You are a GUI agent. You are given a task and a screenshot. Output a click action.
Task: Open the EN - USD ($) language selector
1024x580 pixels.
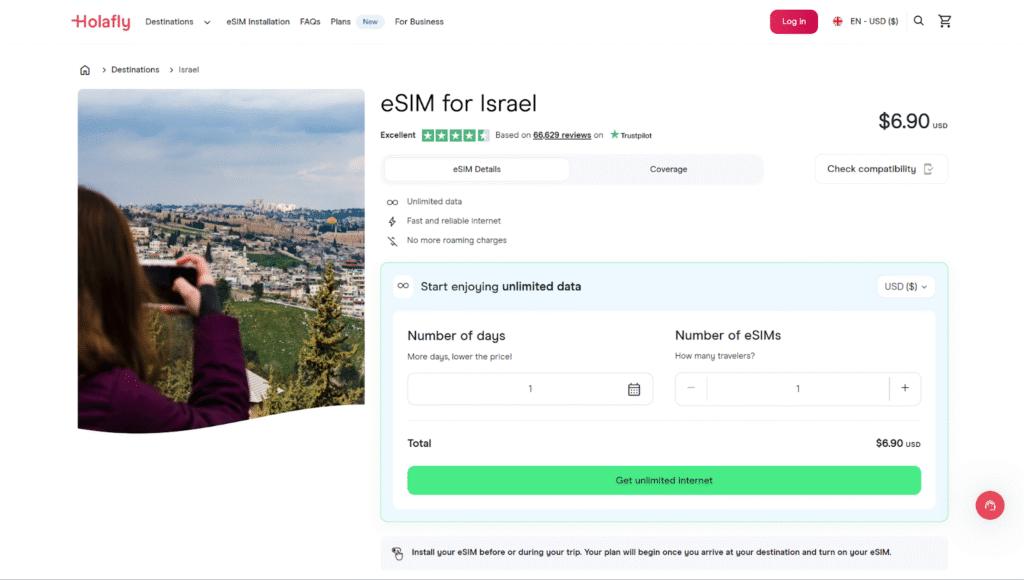(864, 20)
